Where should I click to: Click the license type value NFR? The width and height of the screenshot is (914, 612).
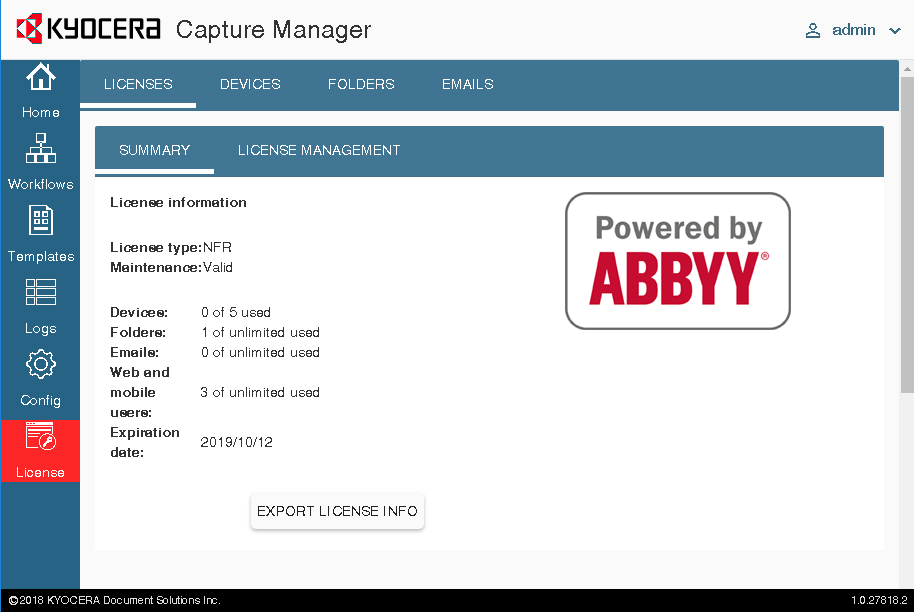point(217,248)
